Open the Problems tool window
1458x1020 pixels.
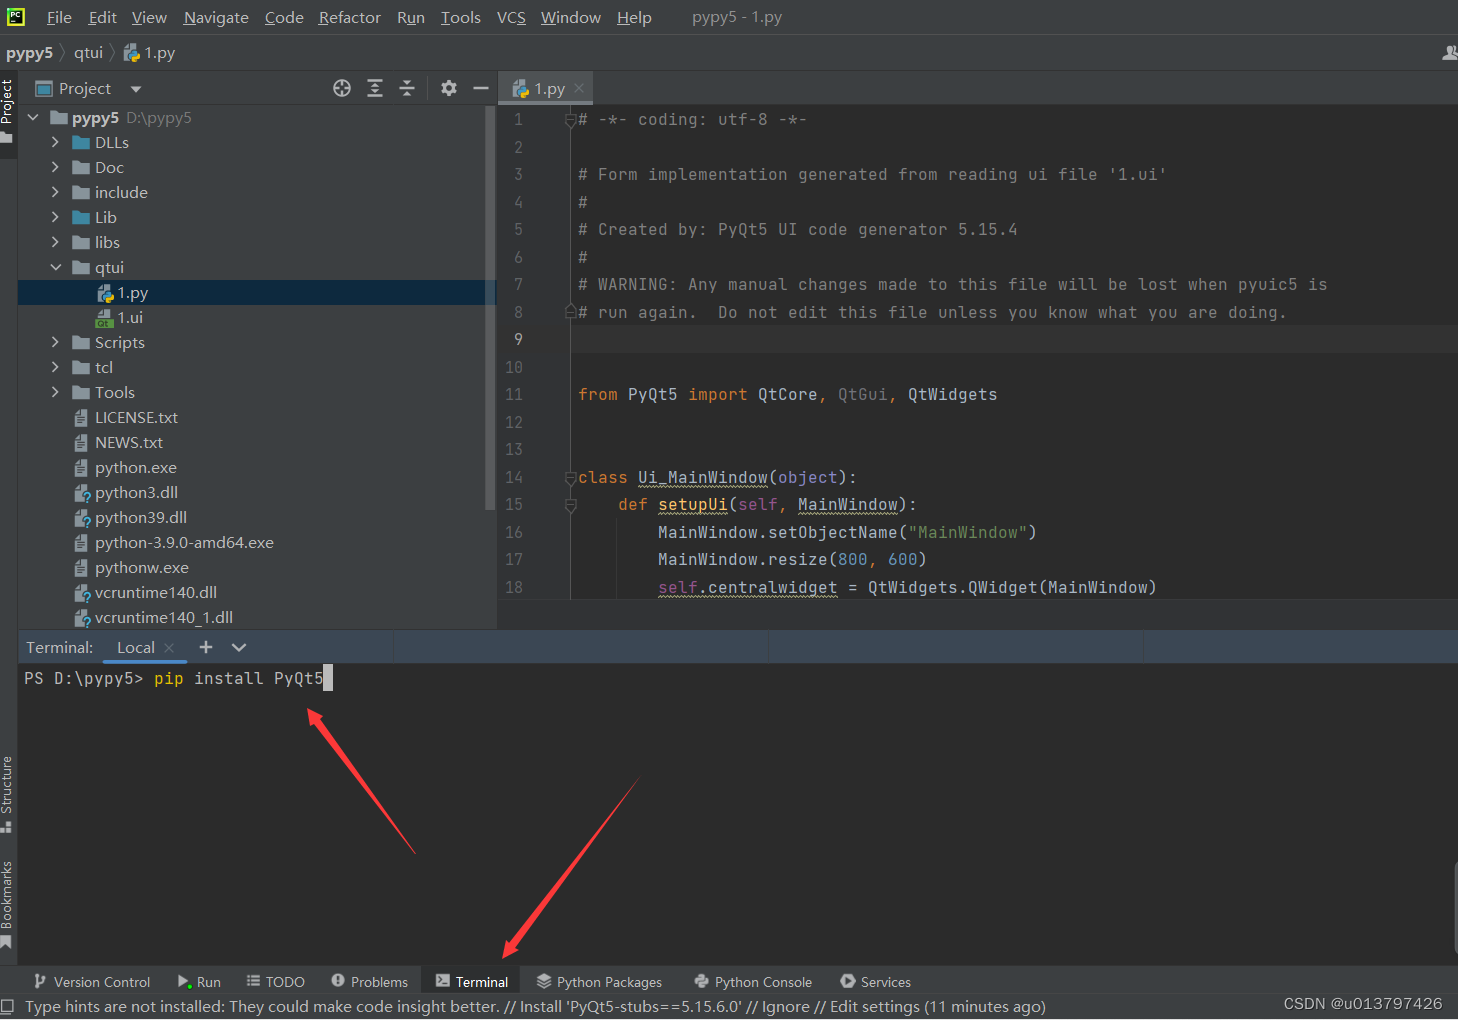point(370,982)
